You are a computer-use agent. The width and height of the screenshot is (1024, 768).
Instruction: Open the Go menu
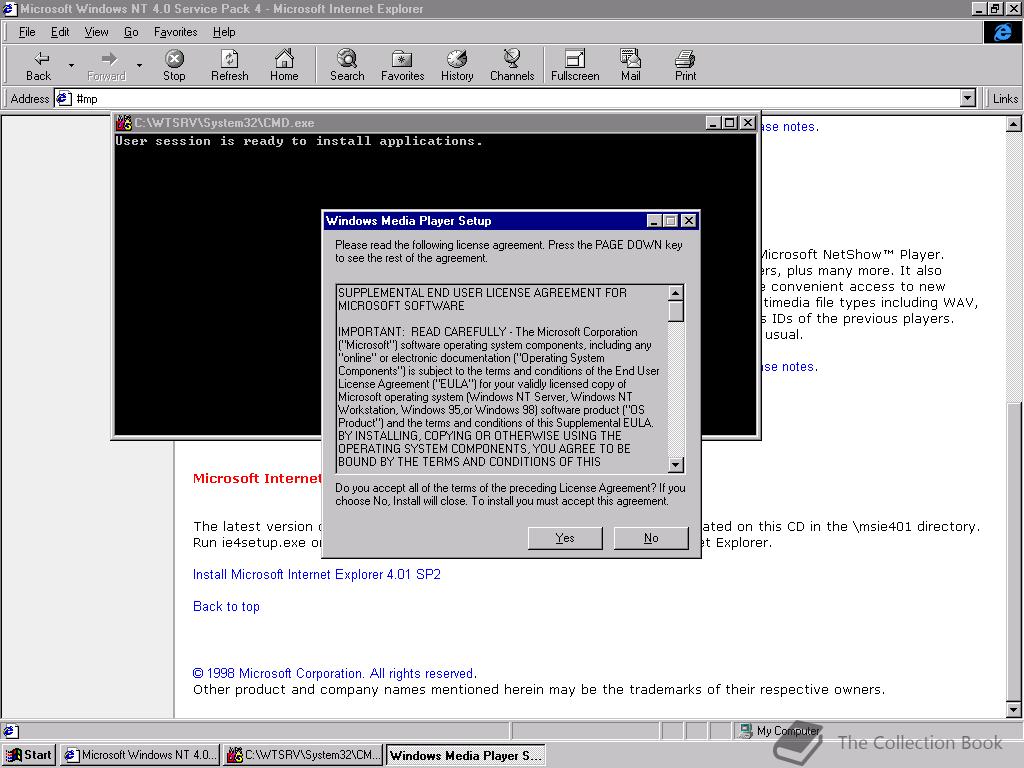click(x=131, y=32)
